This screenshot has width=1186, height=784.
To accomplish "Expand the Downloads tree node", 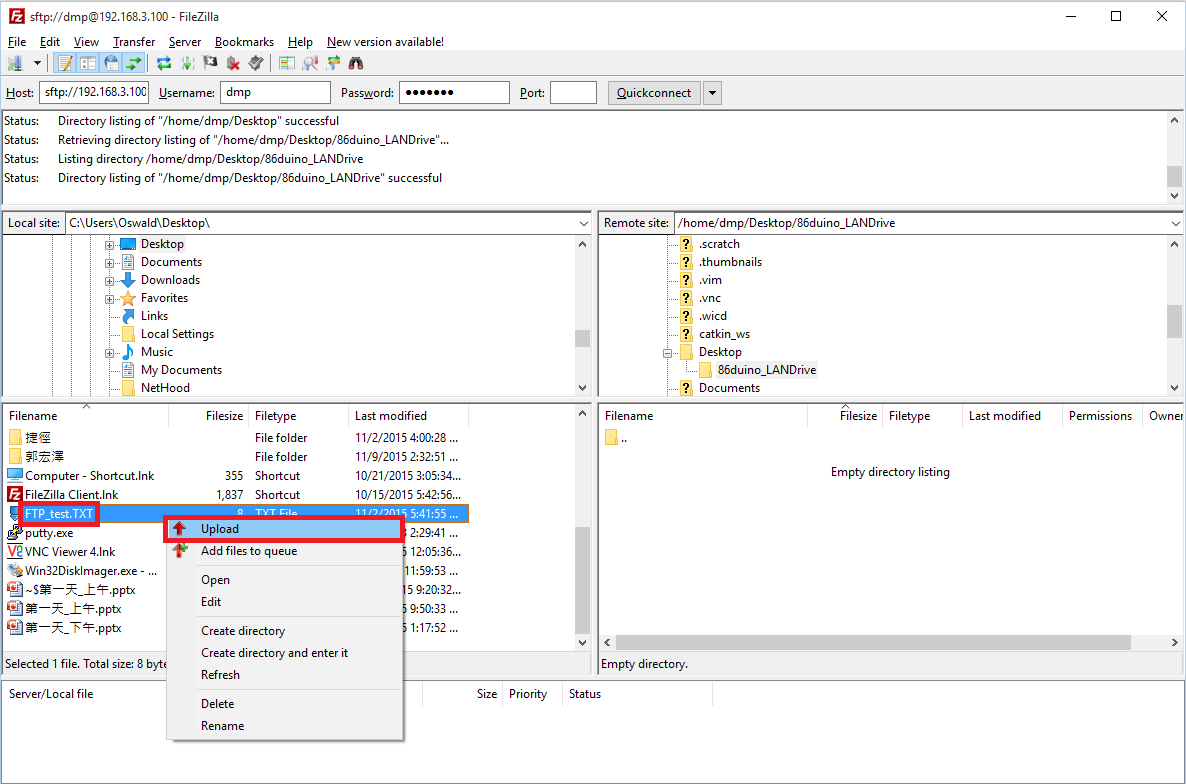I will click(x=109, y=281).
